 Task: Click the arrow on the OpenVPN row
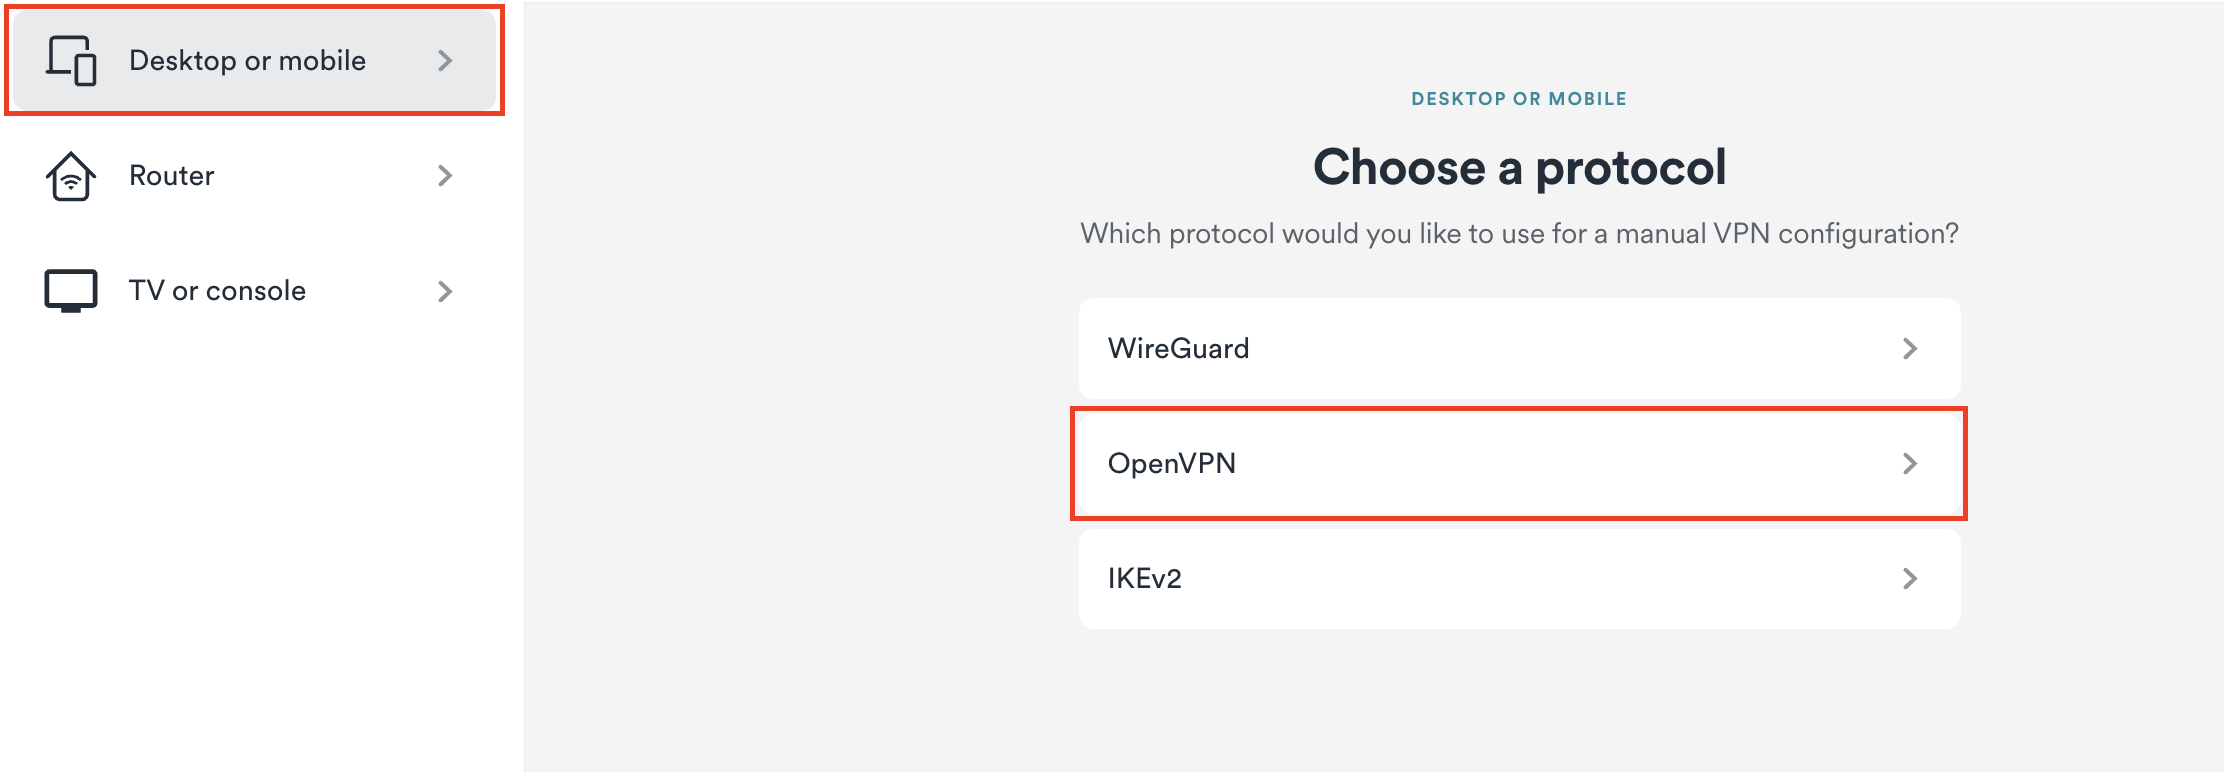(x=1909, y=463)
